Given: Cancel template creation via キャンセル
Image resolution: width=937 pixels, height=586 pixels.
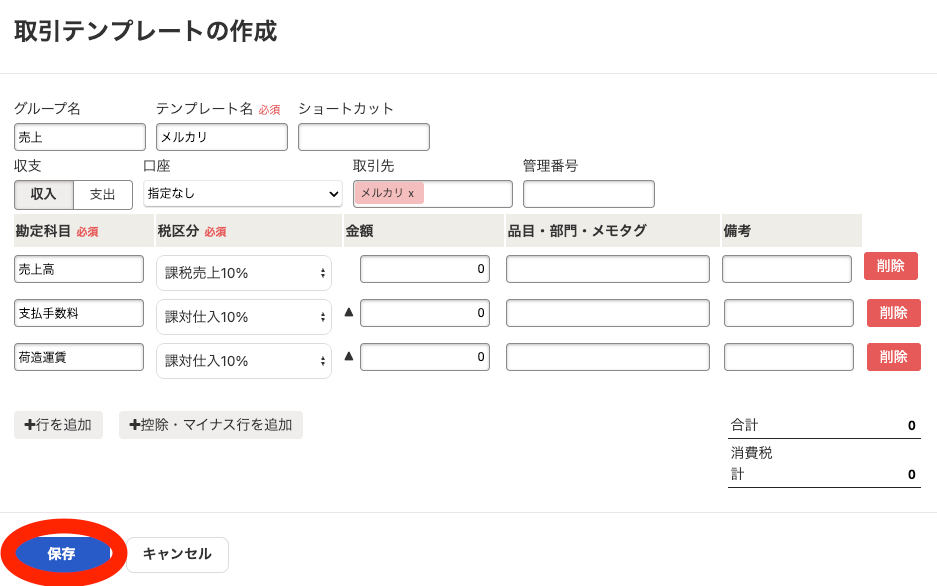Looking at the screenshot, I should tap(177, 554).
